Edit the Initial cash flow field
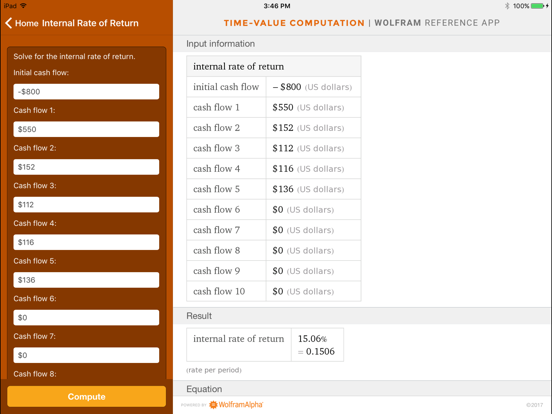 coord(86,92)
